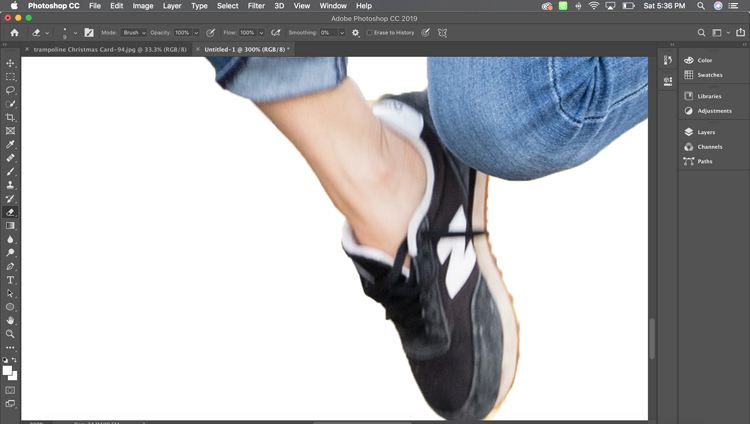The image size is (750, 424).
Task: Switch to trampoline Christmas Card-94.jpg tab
Action: click(x=110, y=49)
